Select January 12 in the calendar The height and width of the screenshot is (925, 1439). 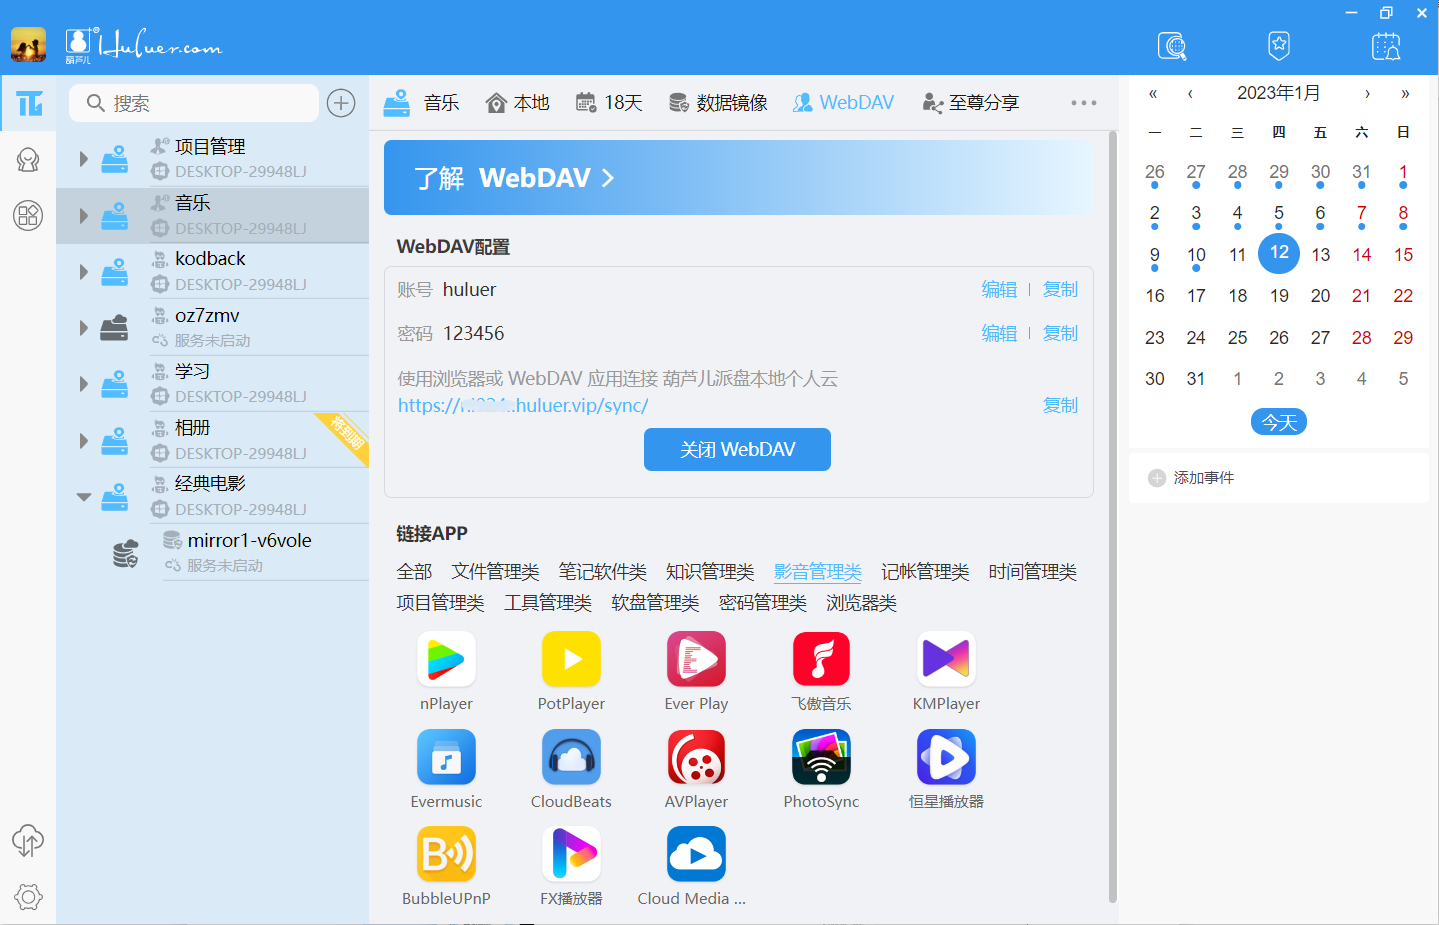1279,253
